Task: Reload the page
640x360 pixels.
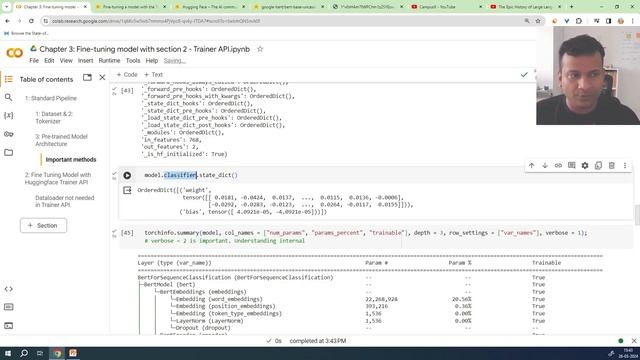Action: coord(31,21)
